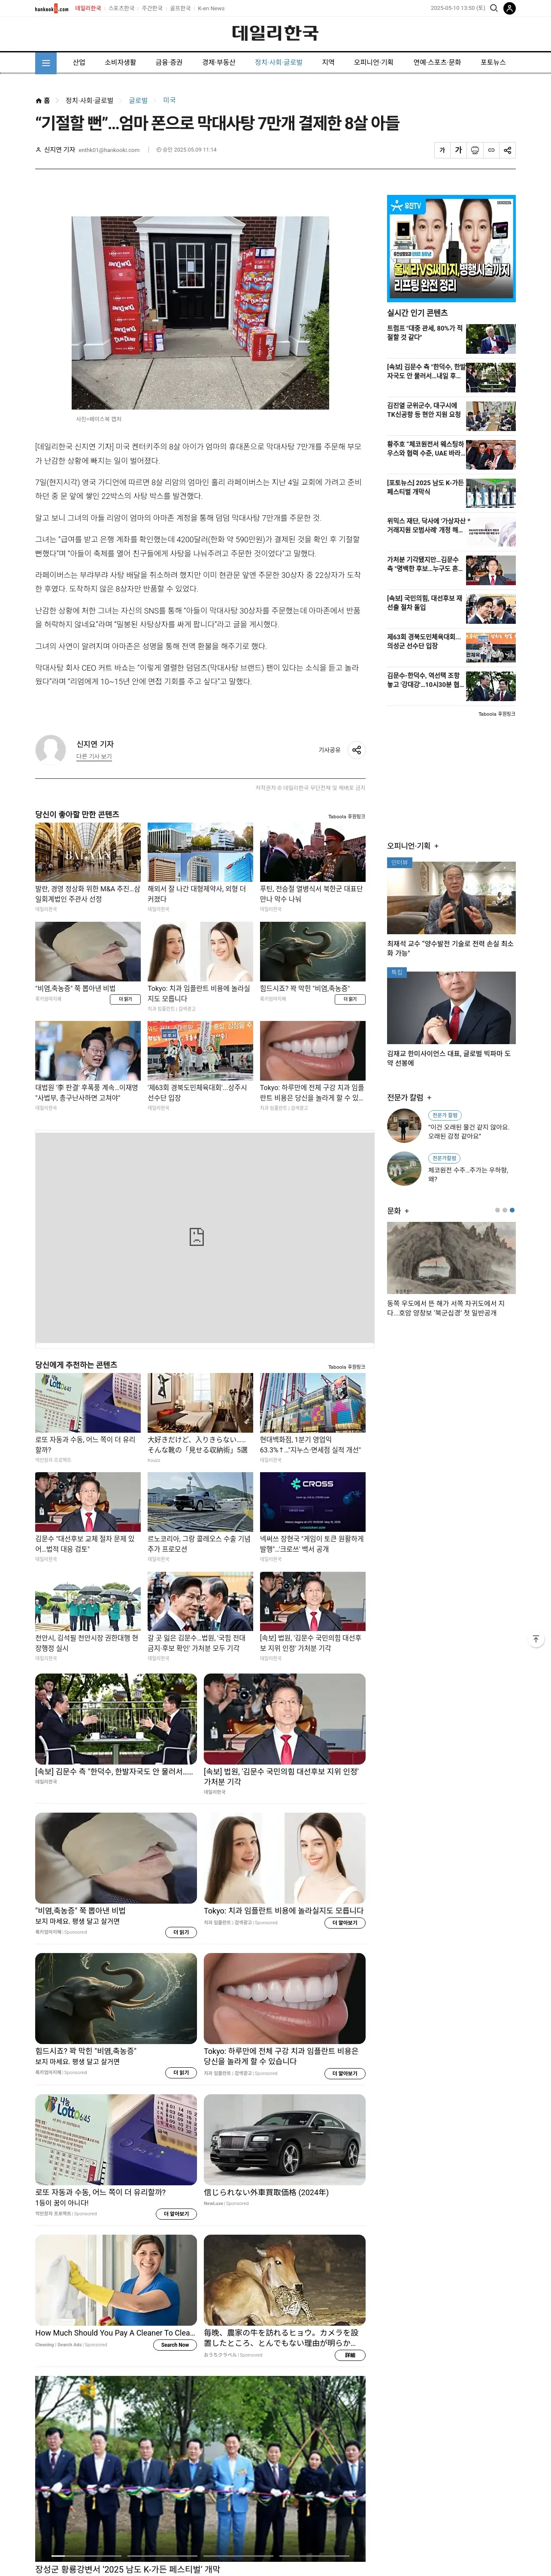The image size is (551, 2576).
Task: Open popular article 제63회 경북도민체육대회 의성군 선수단 입장
Action: tap(451, 646)
